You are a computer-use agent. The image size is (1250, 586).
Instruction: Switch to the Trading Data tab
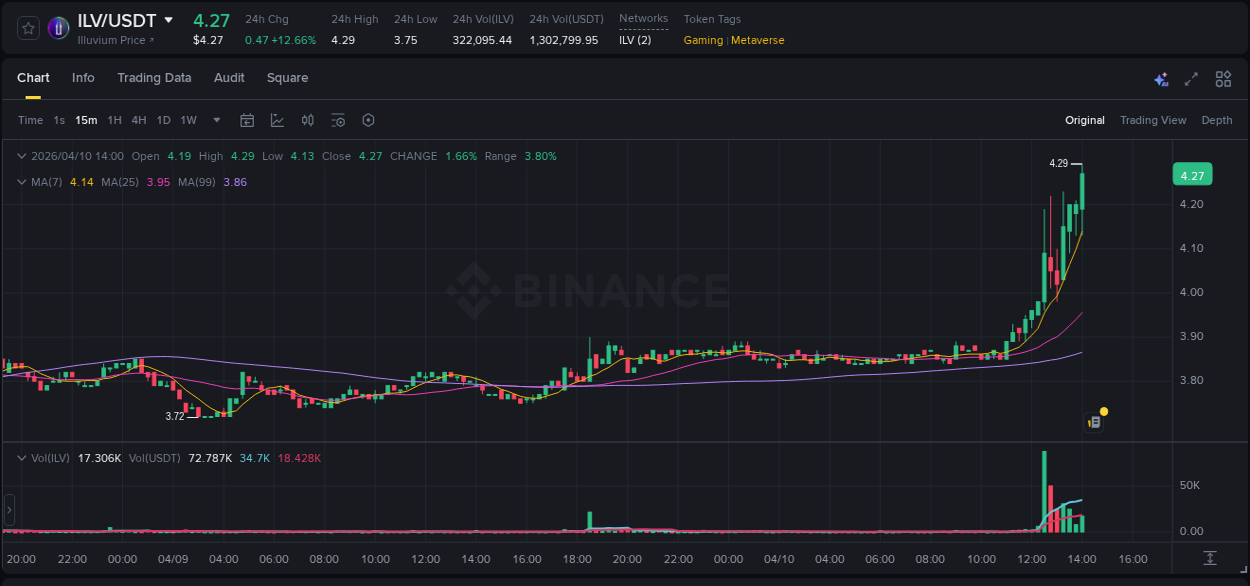pos(154,78)
